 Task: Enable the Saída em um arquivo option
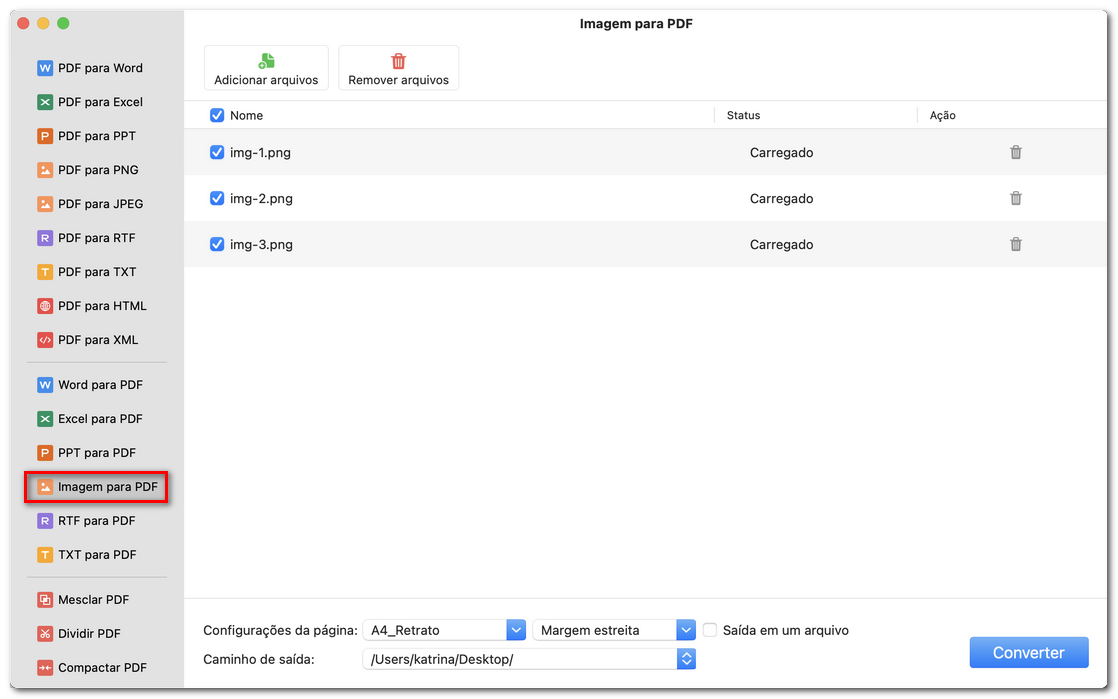click(x=709, y=630)
